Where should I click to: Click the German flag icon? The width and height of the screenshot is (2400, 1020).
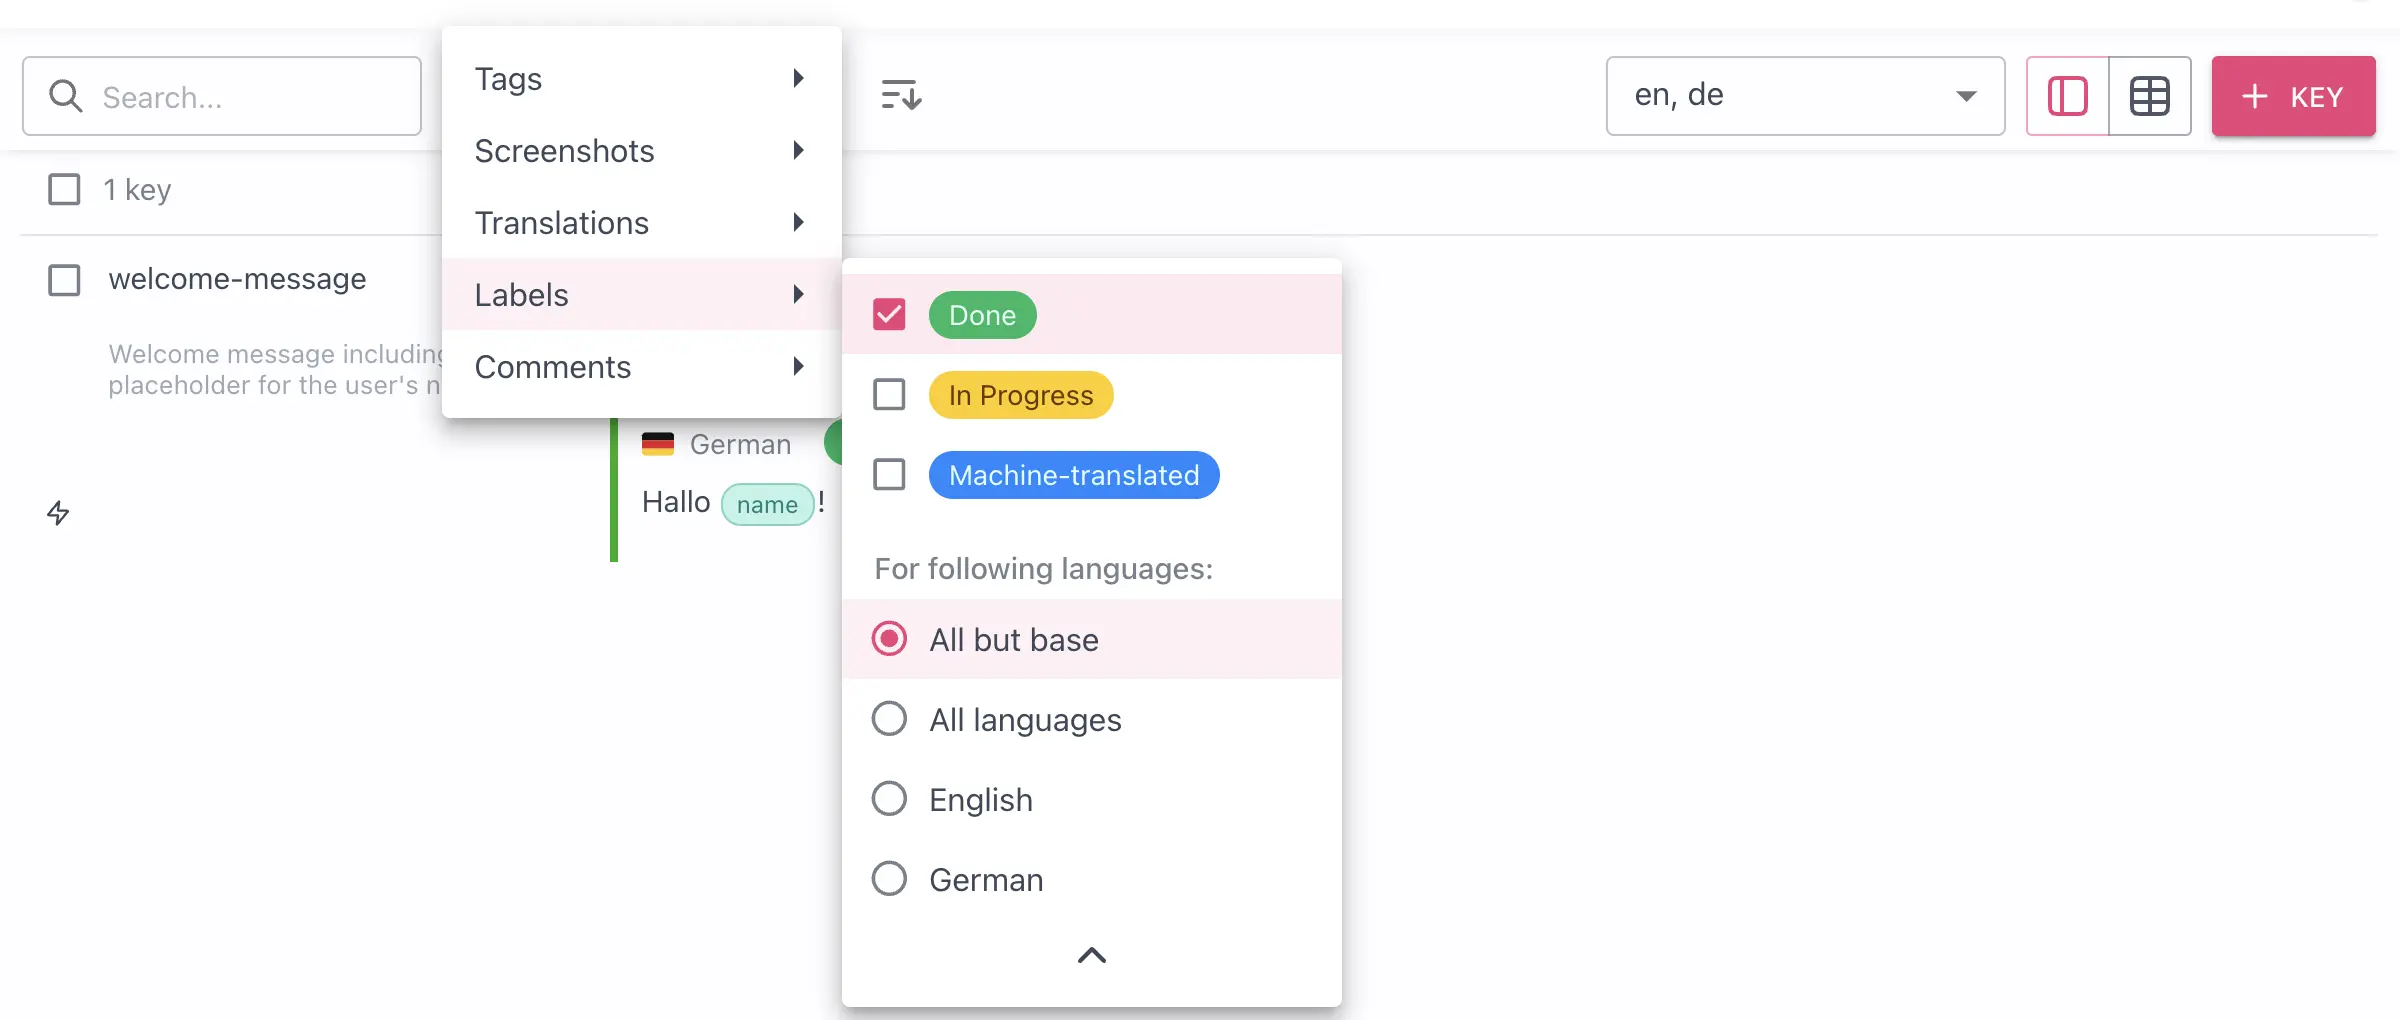pos(657,444)
